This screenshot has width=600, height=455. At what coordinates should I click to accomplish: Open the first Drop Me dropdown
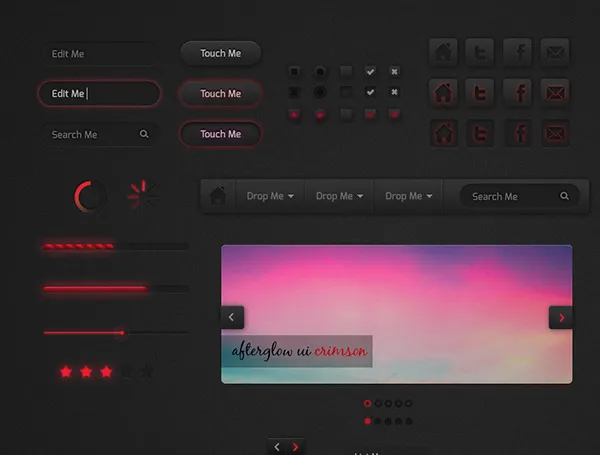click(x=270, y=196)
